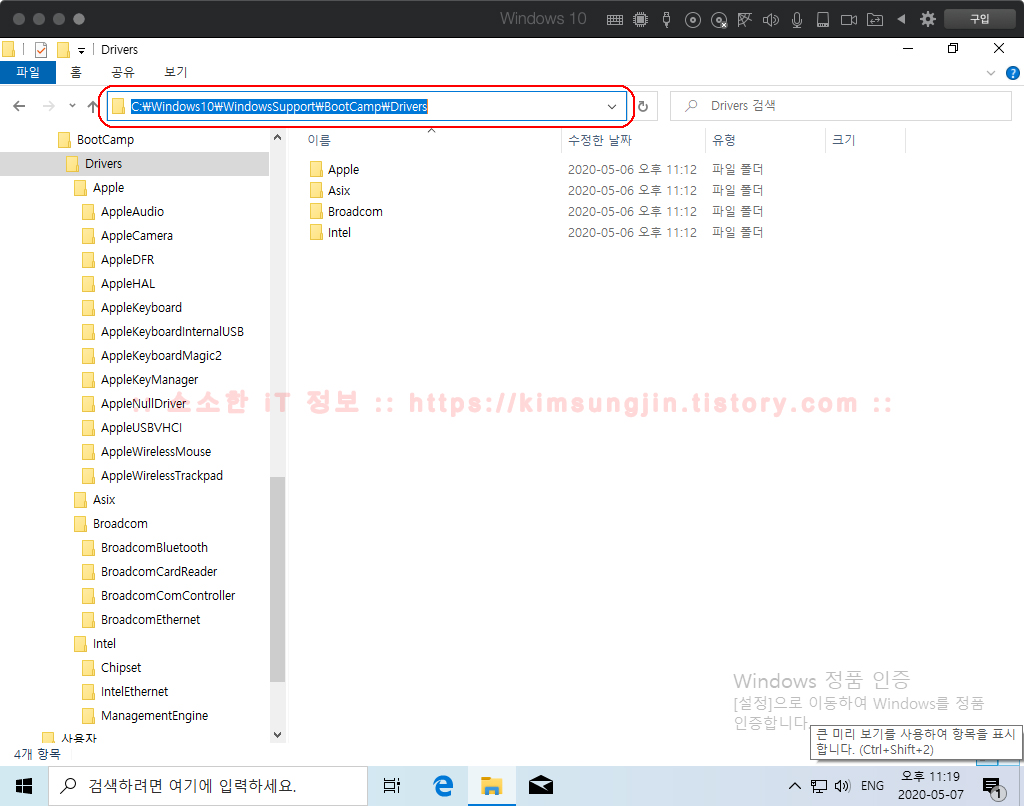This screenshot has width=1024, height=806.
Task: Click the 구입 purchase button
Action: click(980, 19)
